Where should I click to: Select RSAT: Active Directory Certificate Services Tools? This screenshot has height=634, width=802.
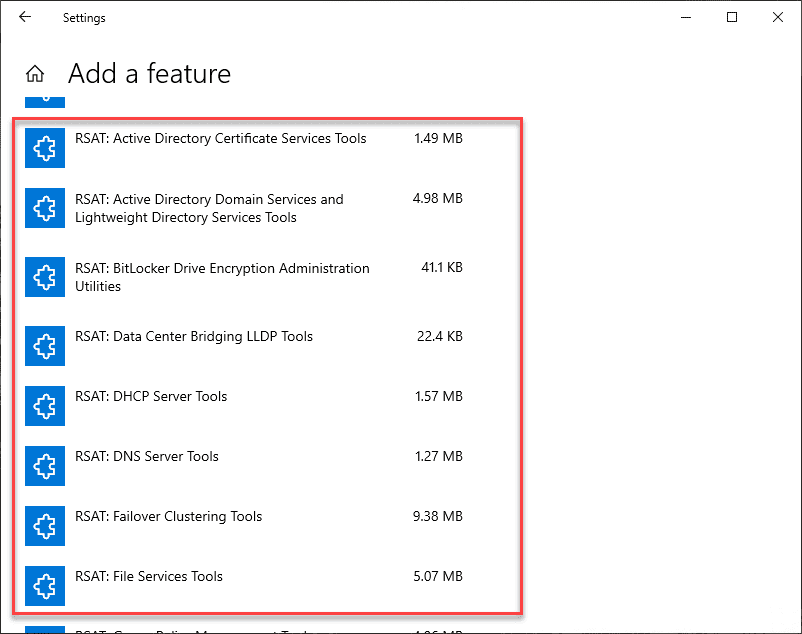coord(220,139)
